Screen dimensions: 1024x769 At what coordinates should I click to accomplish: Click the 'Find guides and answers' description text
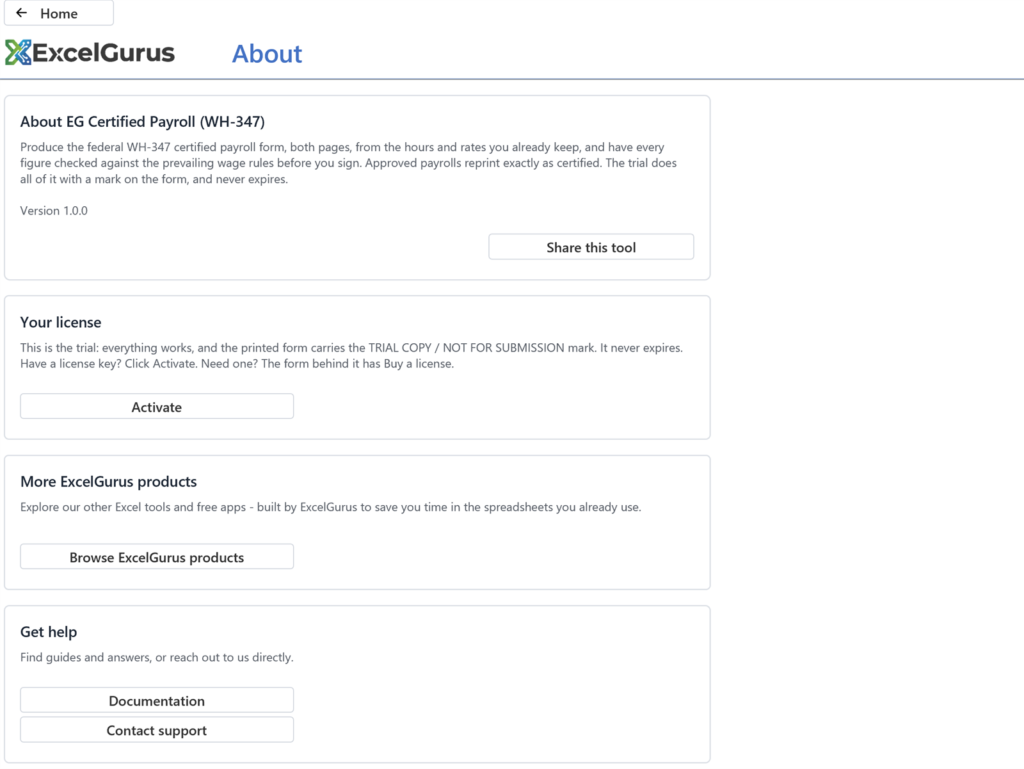tap(157, 657)
